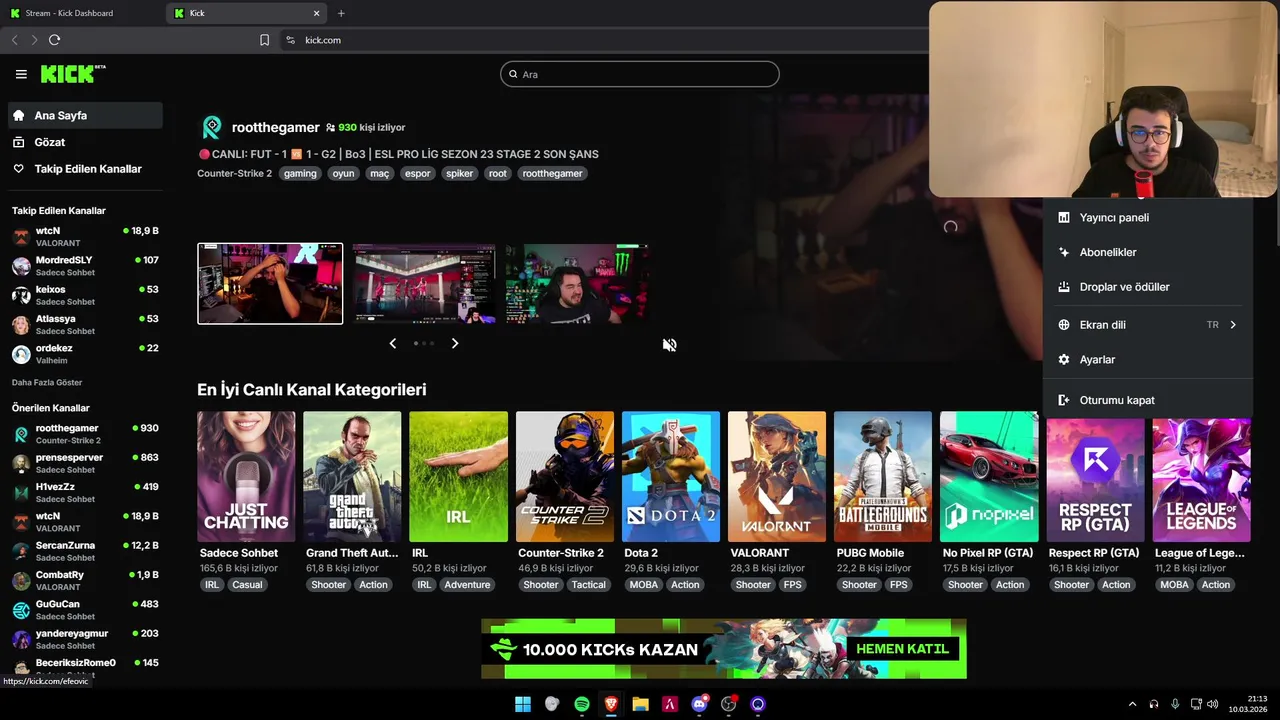
Task: Bookmark this page icon
Action: (264, 40)
